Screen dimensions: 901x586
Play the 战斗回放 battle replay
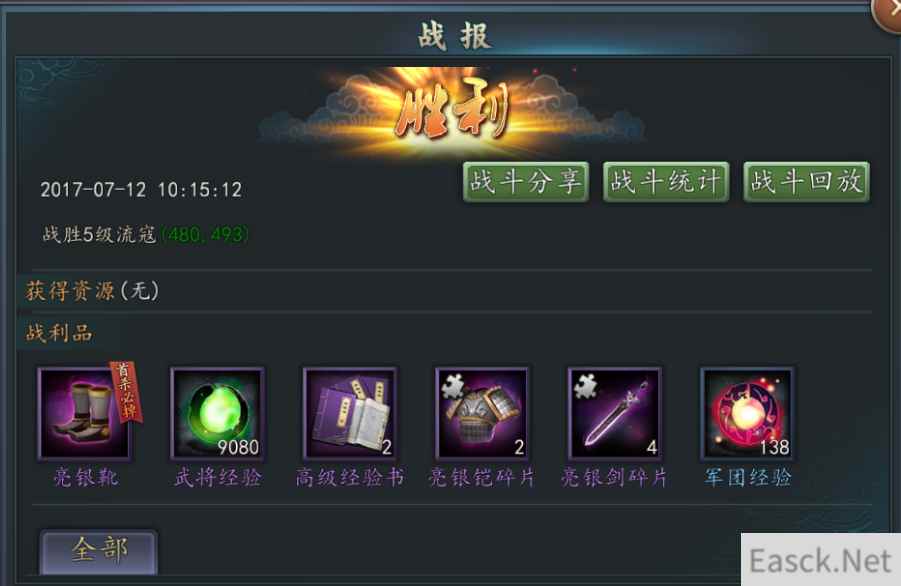click(x=806, y=182)
